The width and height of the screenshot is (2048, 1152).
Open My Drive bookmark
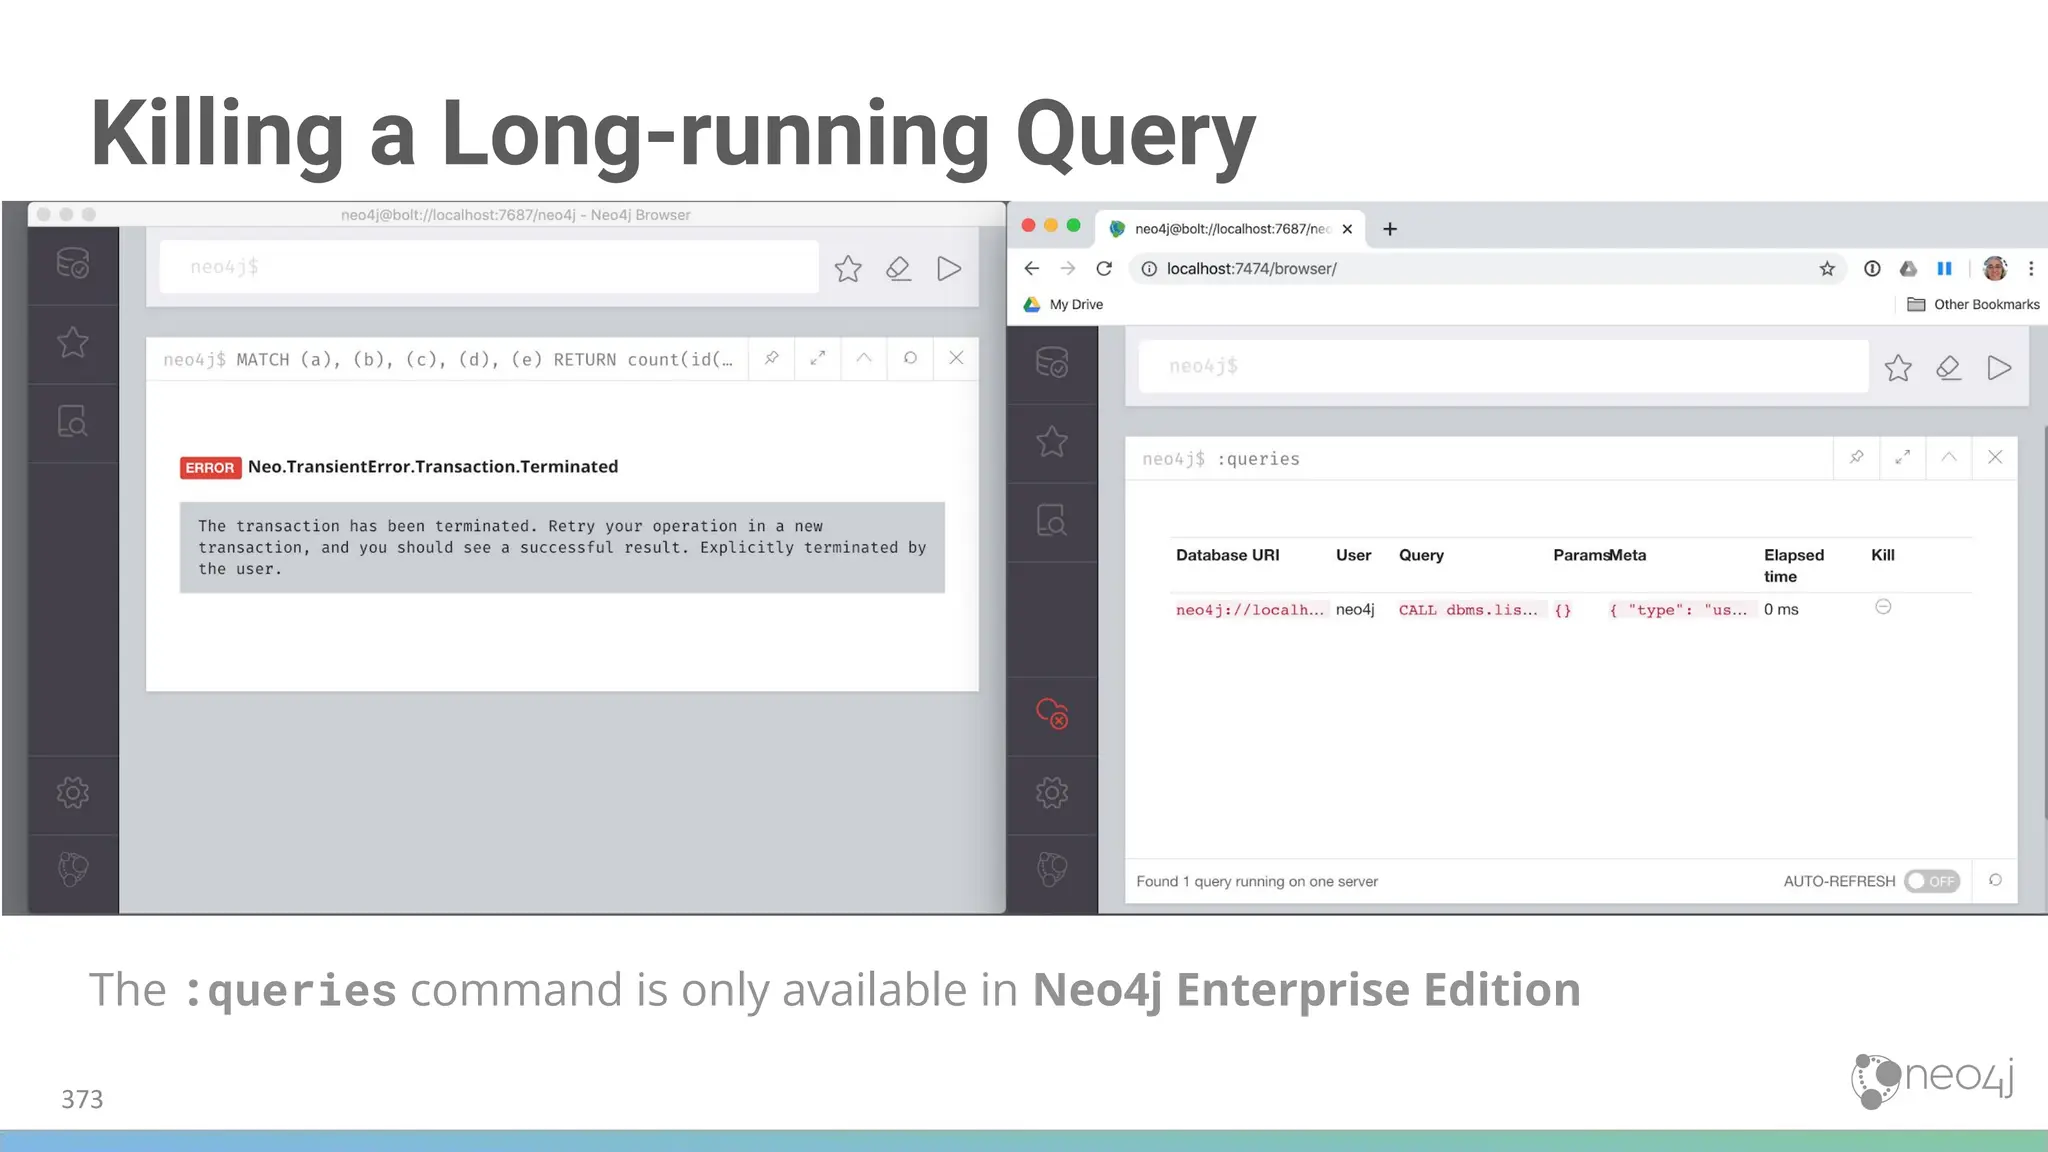pos(1063,304)
